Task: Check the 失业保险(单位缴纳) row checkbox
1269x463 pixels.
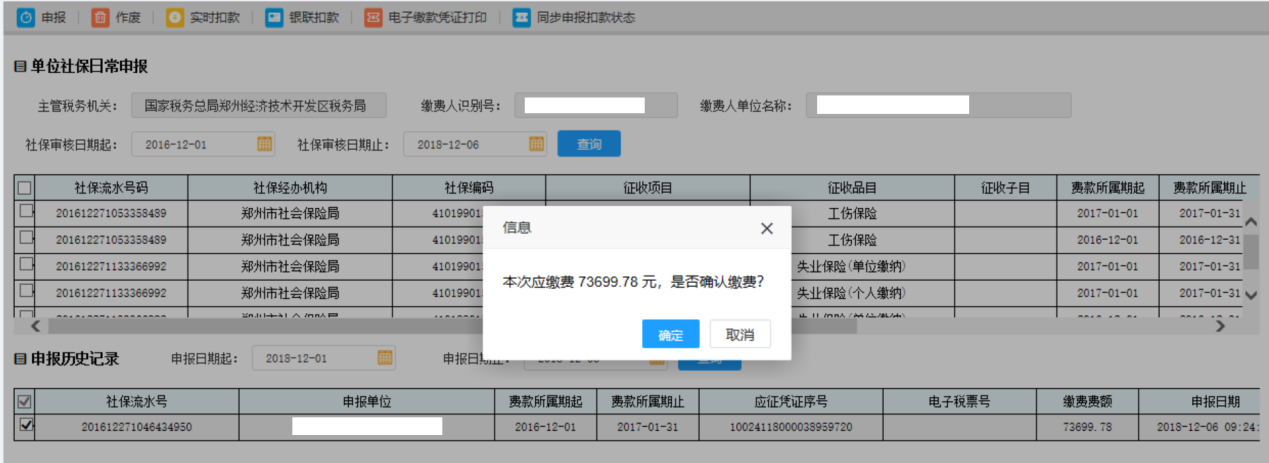Action: [26, 263]
